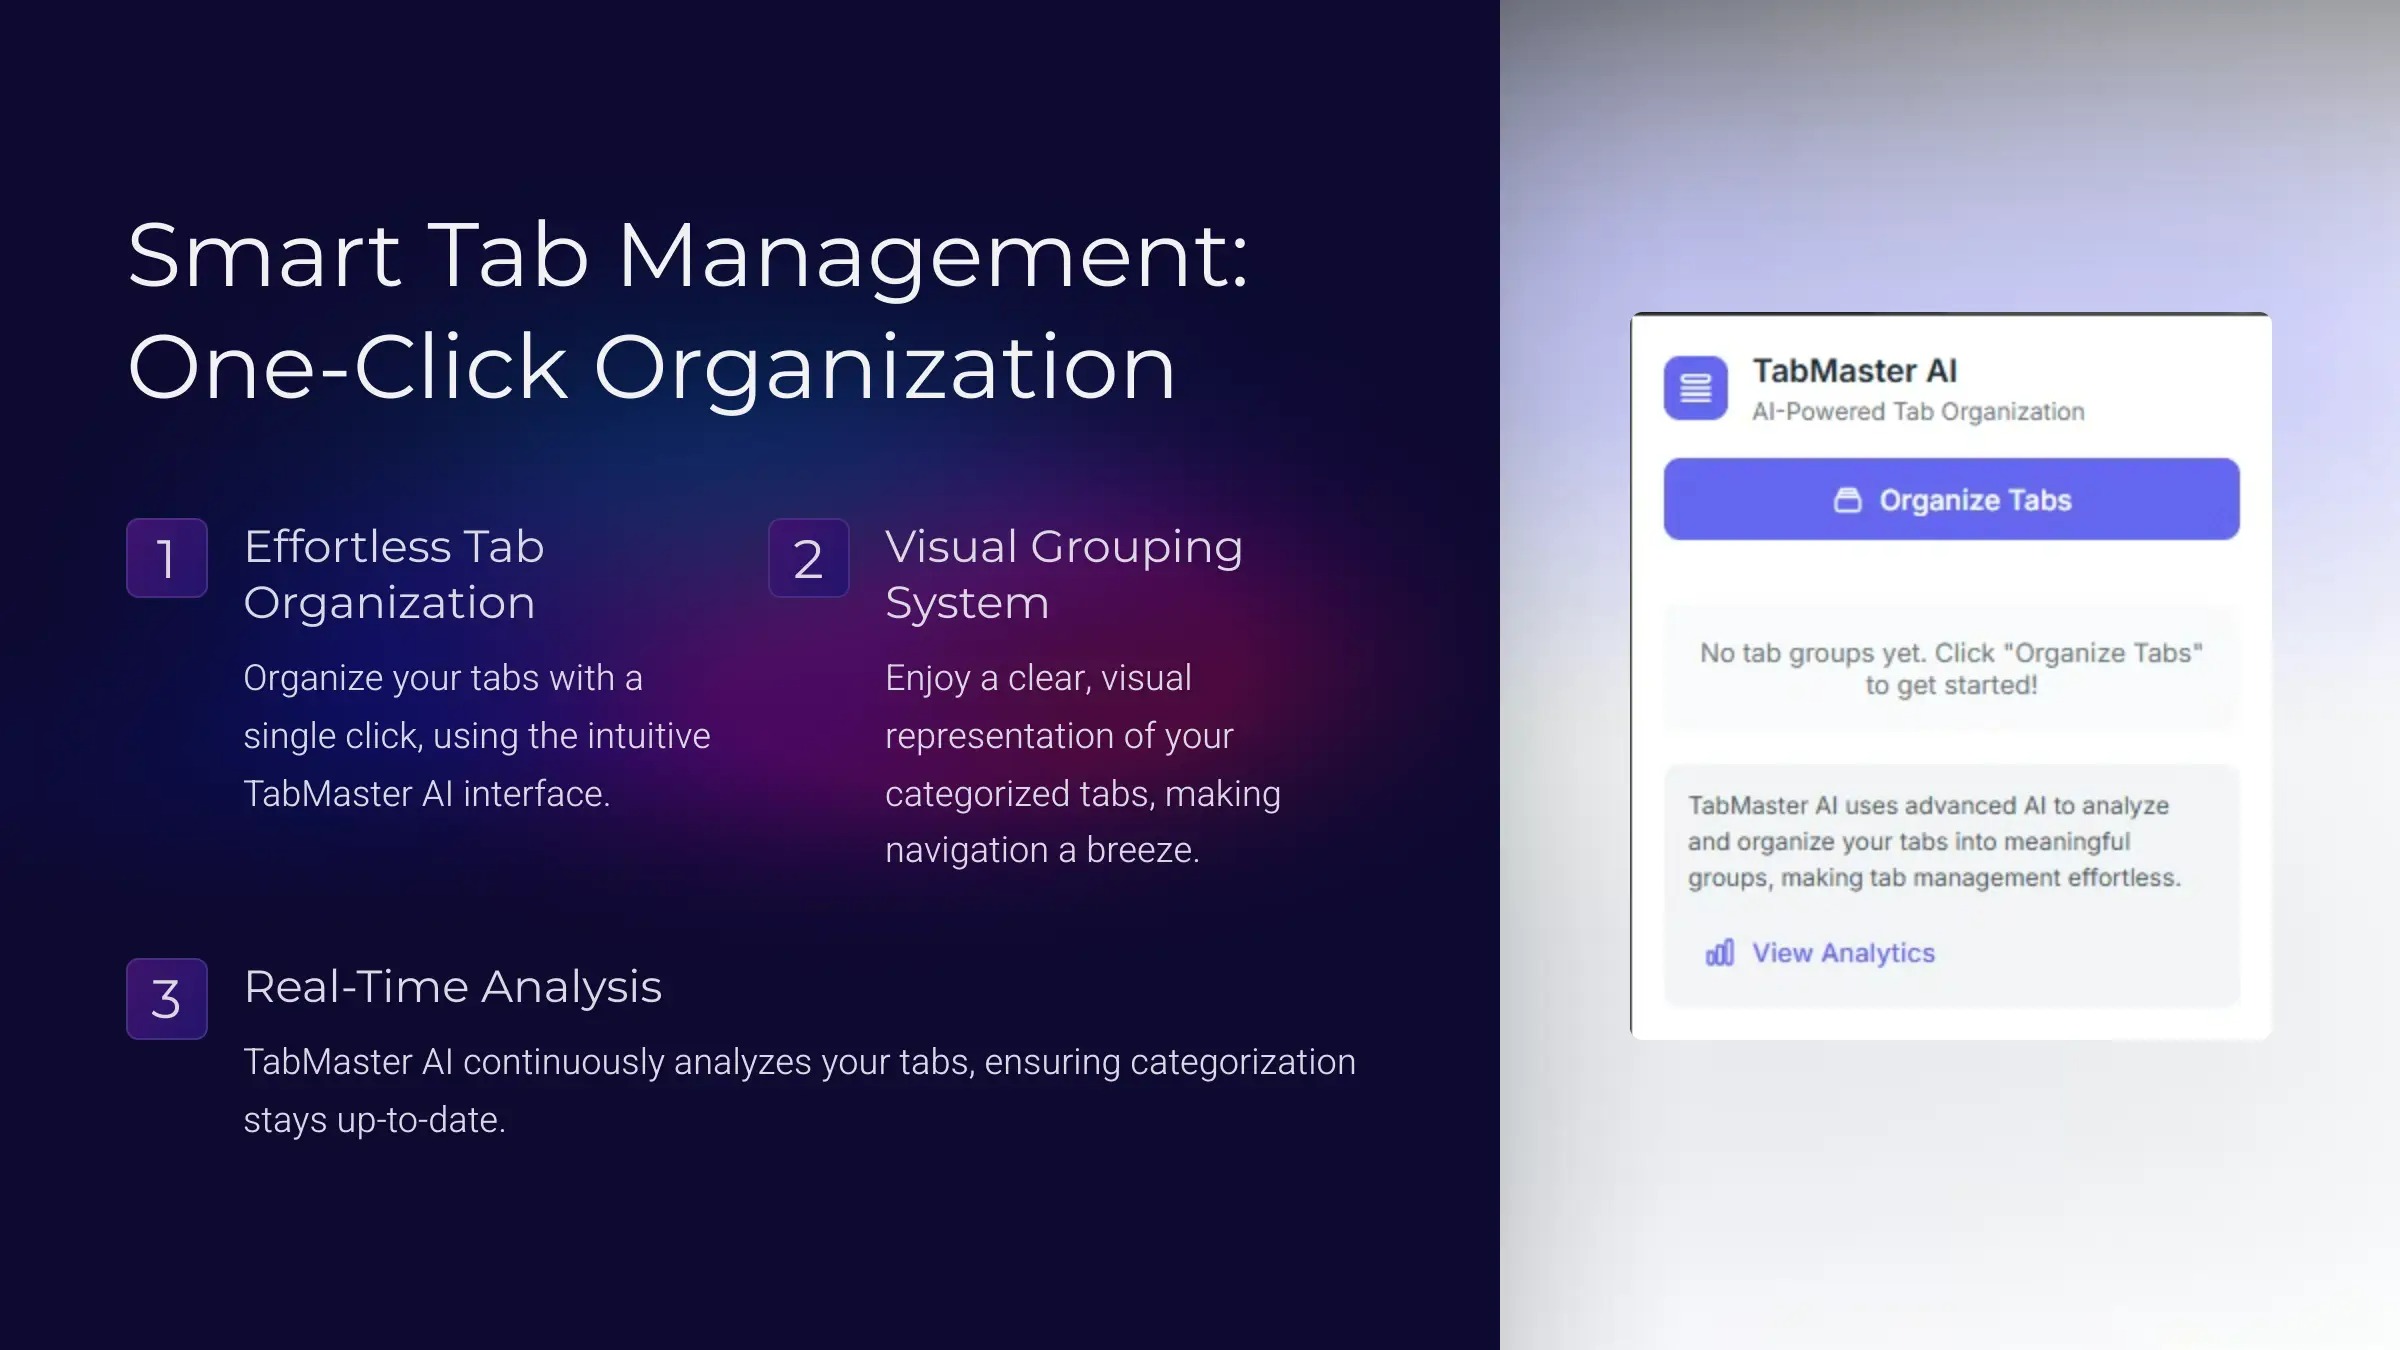Viewport: 2400px width, 1350px height.
Task: Click the folder icon in Organize Tabs button
Action: point(1847,500)
